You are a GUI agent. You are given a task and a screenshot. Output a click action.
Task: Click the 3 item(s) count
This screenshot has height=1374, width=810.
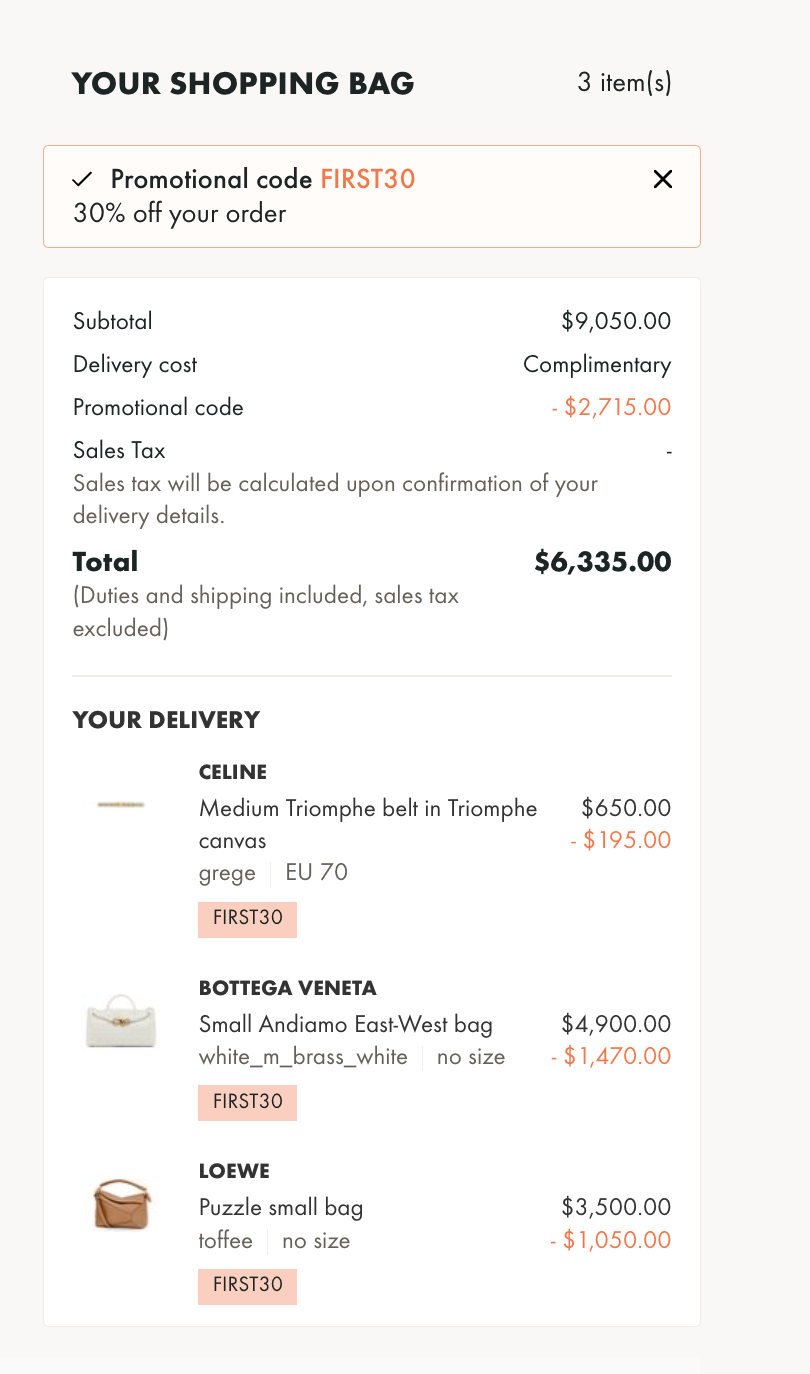(x=624, y=83)
